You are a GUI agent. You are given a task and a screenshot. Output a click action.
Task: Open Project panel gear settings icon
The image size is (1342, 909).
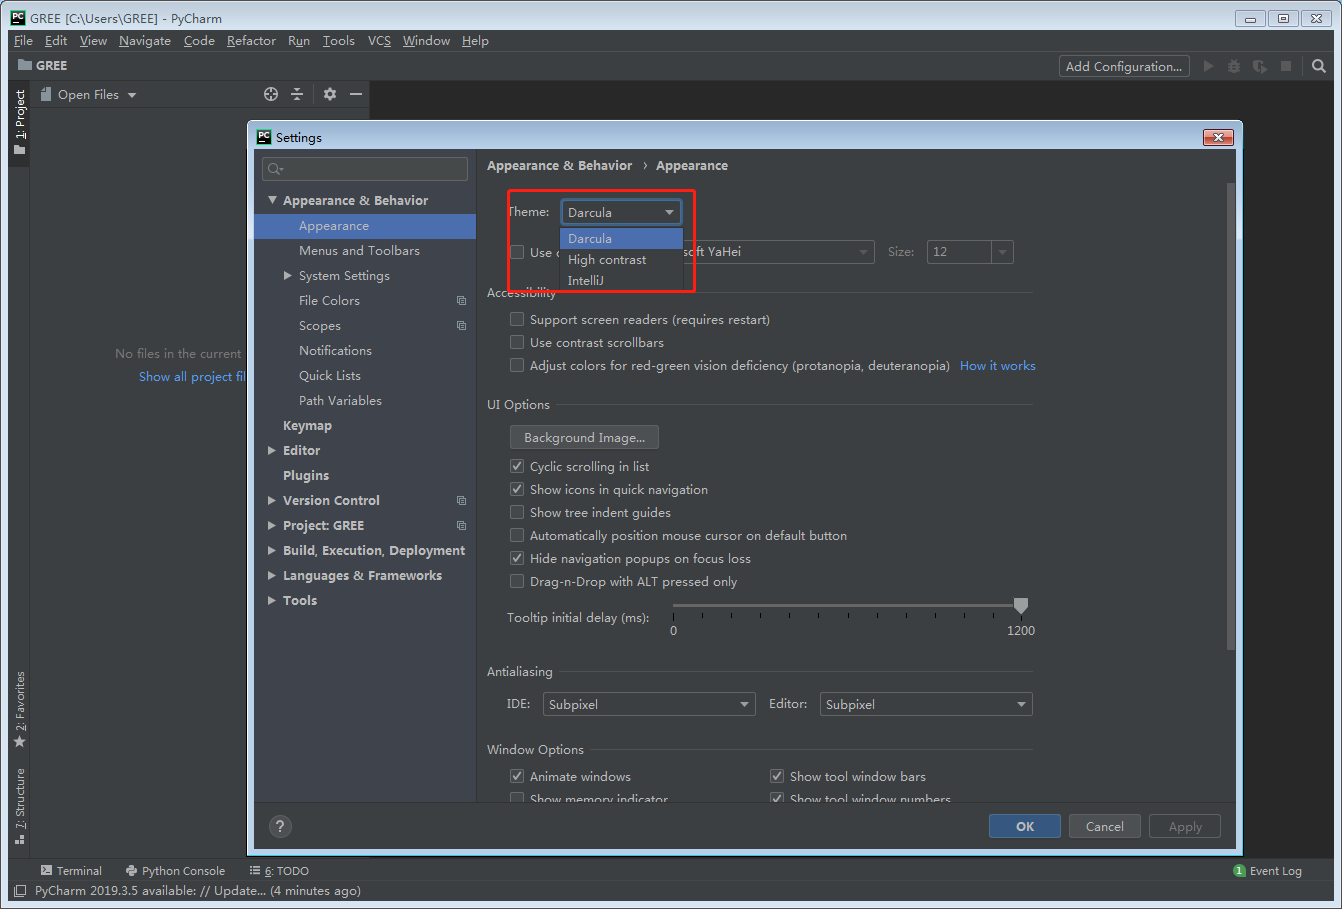(x=330, y=94)
